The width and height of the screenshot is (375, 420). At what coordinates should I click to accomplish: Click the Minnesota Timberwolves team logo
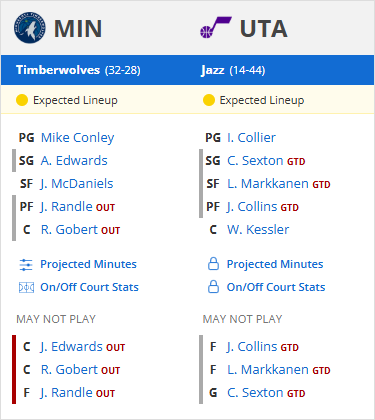tap(29, 28)
